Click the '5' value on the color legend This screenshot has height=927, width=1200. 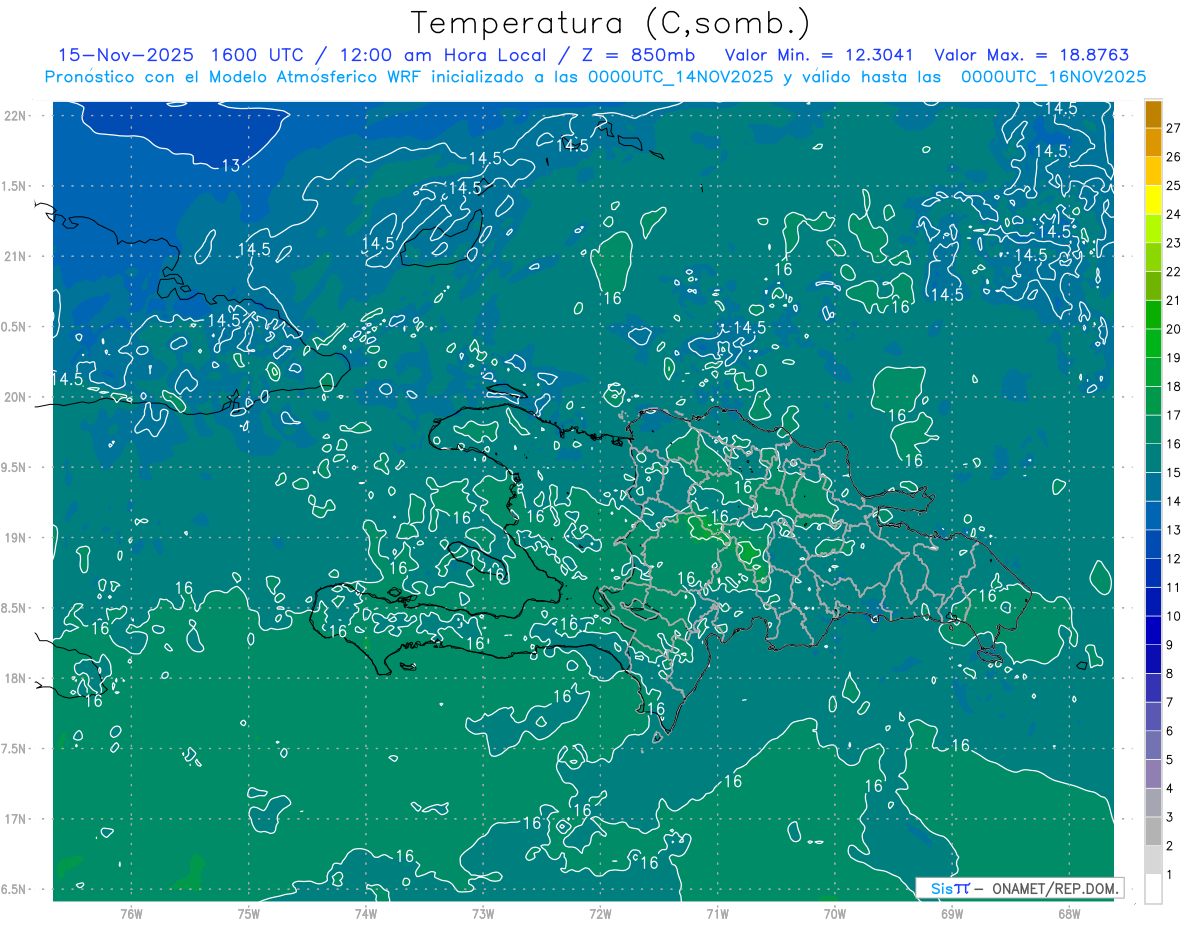tap(1170, 760)
